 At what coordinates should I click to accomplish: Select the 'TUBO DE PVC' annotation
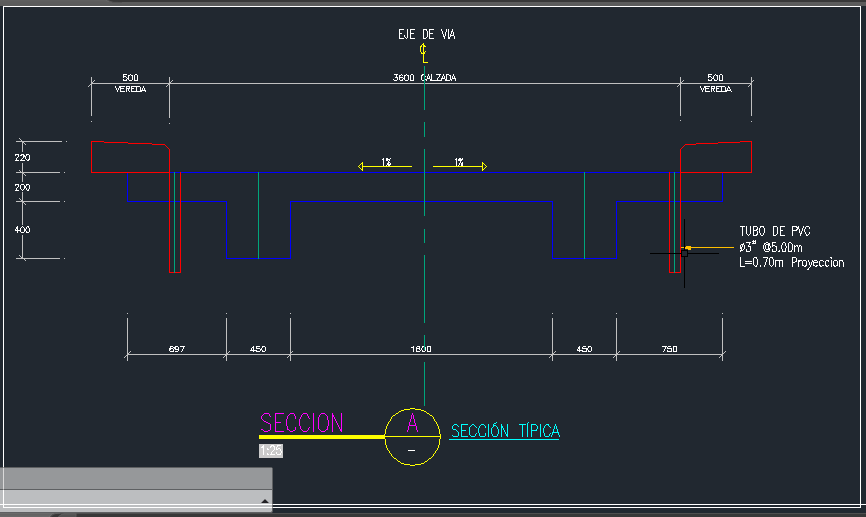click(x=775, y=231)
